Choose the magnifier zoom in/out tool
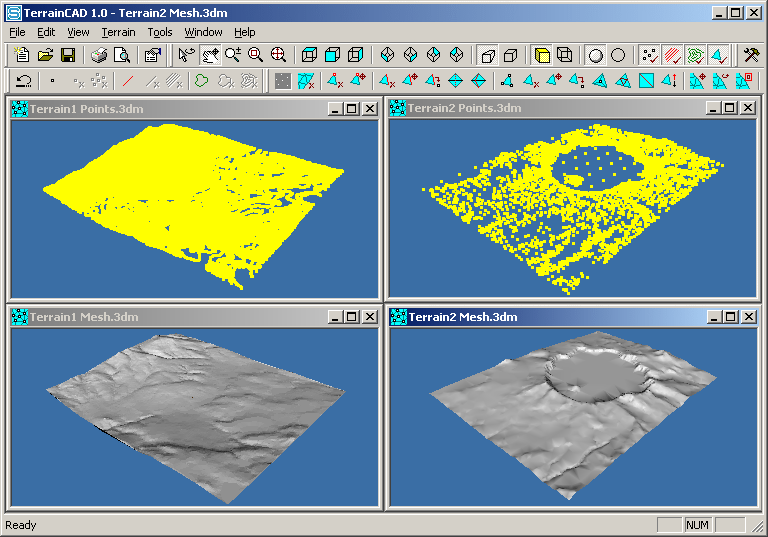This screenshot has height=537, width=768. 233,55
